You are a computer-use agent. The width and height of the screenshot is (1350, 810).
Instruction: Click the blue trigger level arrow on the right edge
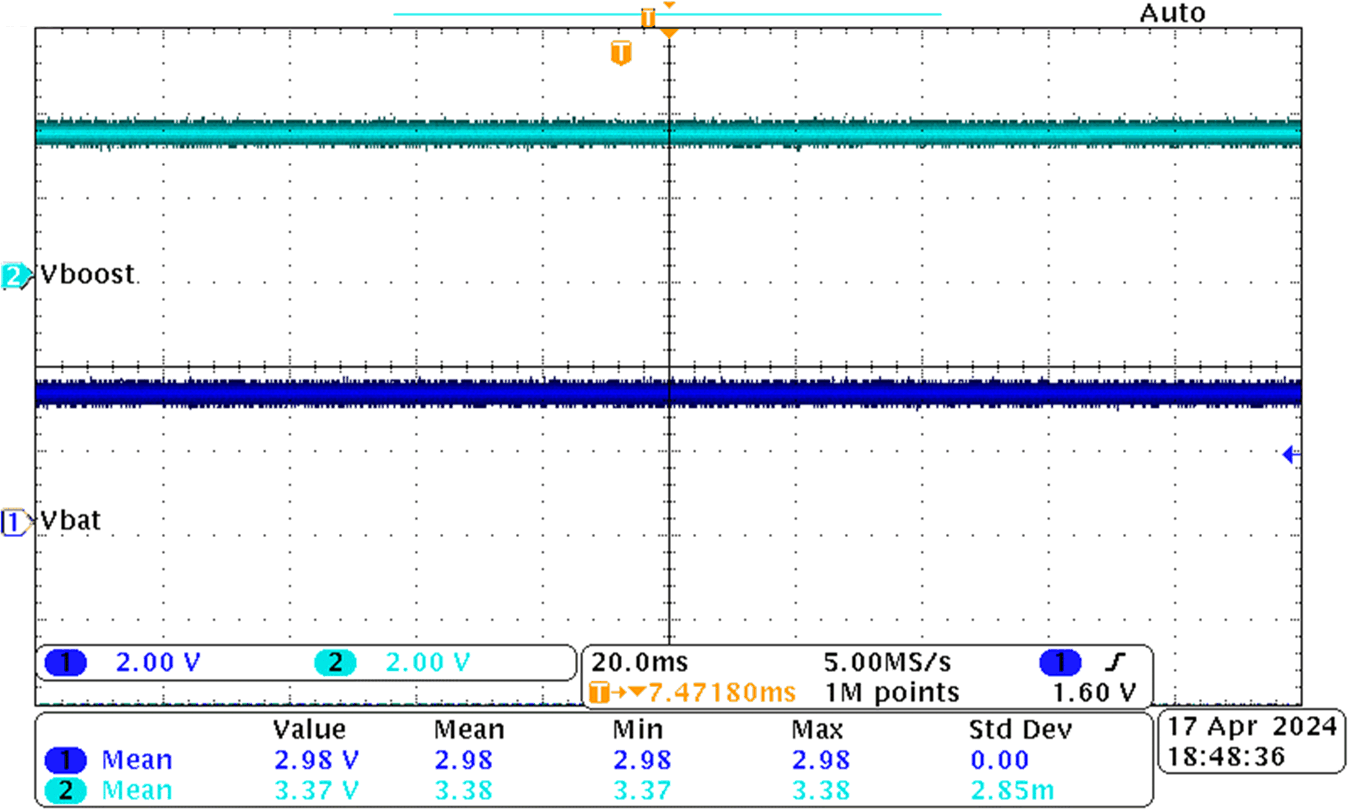tap(1291, 455)
